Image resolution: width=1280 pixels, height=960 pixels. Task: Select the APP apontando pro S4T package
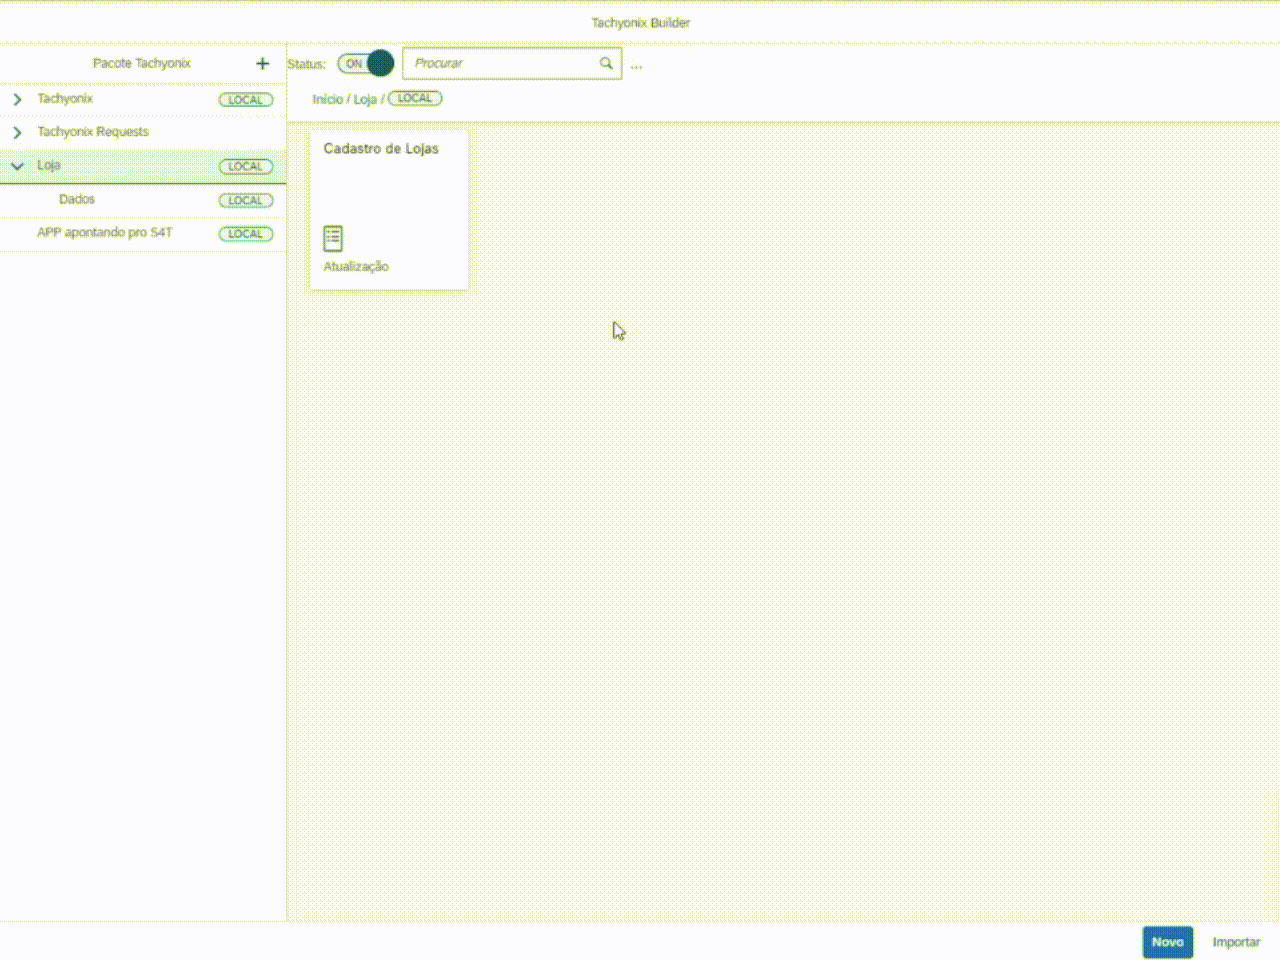pyautogui.click(x=105, y=233)
